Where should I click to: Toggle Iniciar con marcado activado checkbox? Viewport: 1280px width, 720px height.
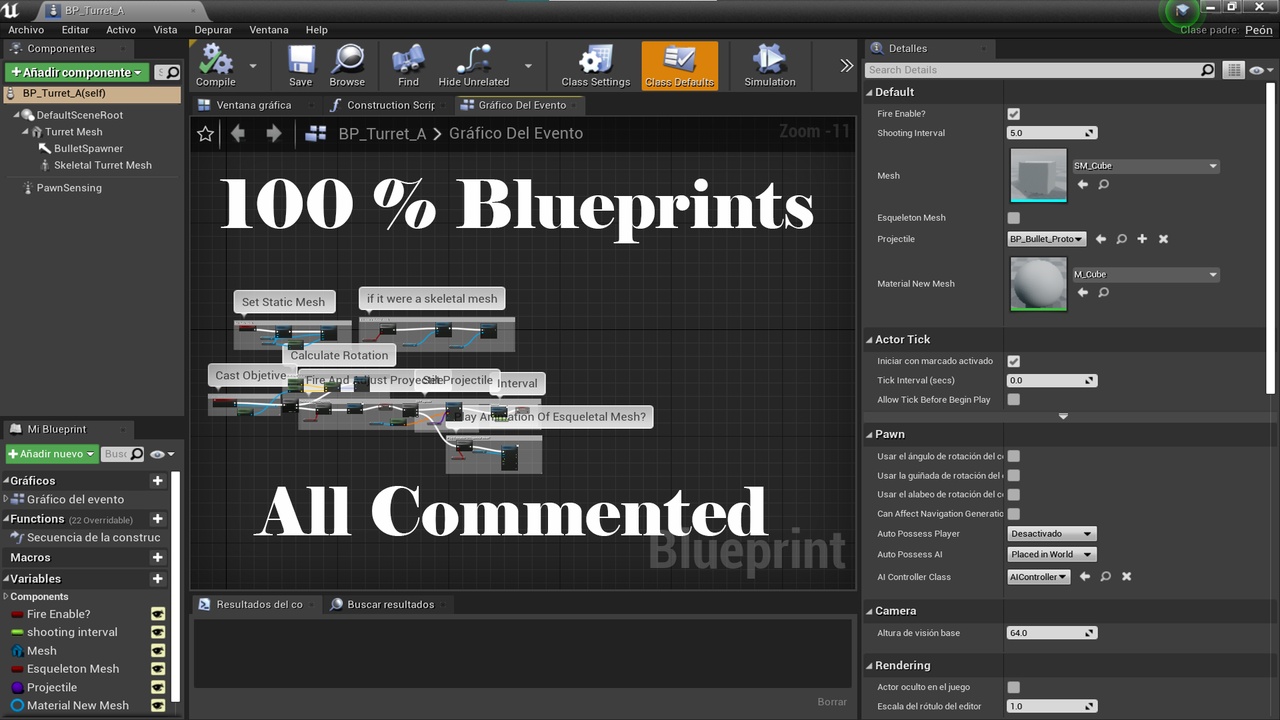[1014, 361]
